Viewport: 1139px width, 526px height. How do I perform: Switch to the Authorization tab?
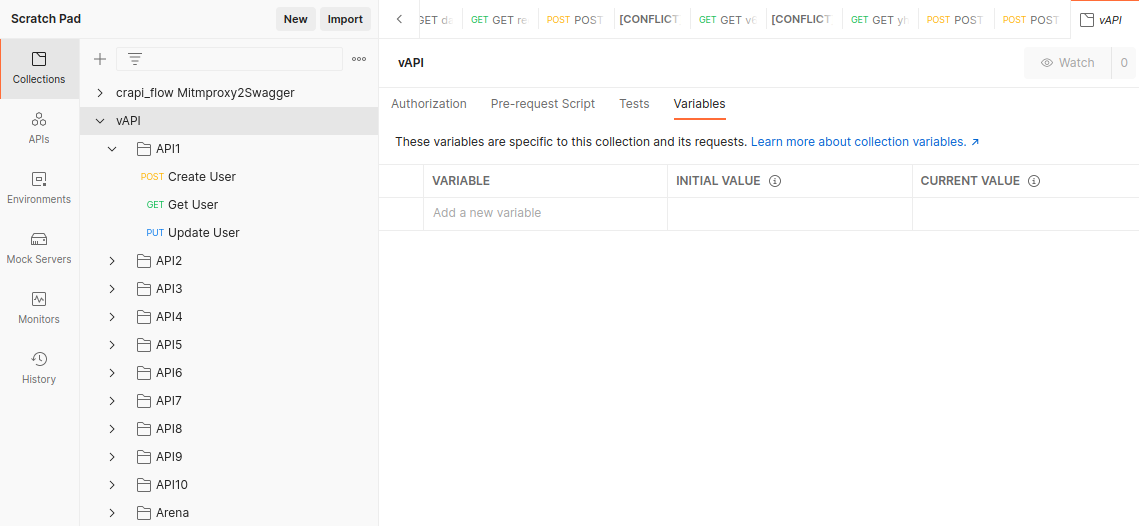pos(428,104)
